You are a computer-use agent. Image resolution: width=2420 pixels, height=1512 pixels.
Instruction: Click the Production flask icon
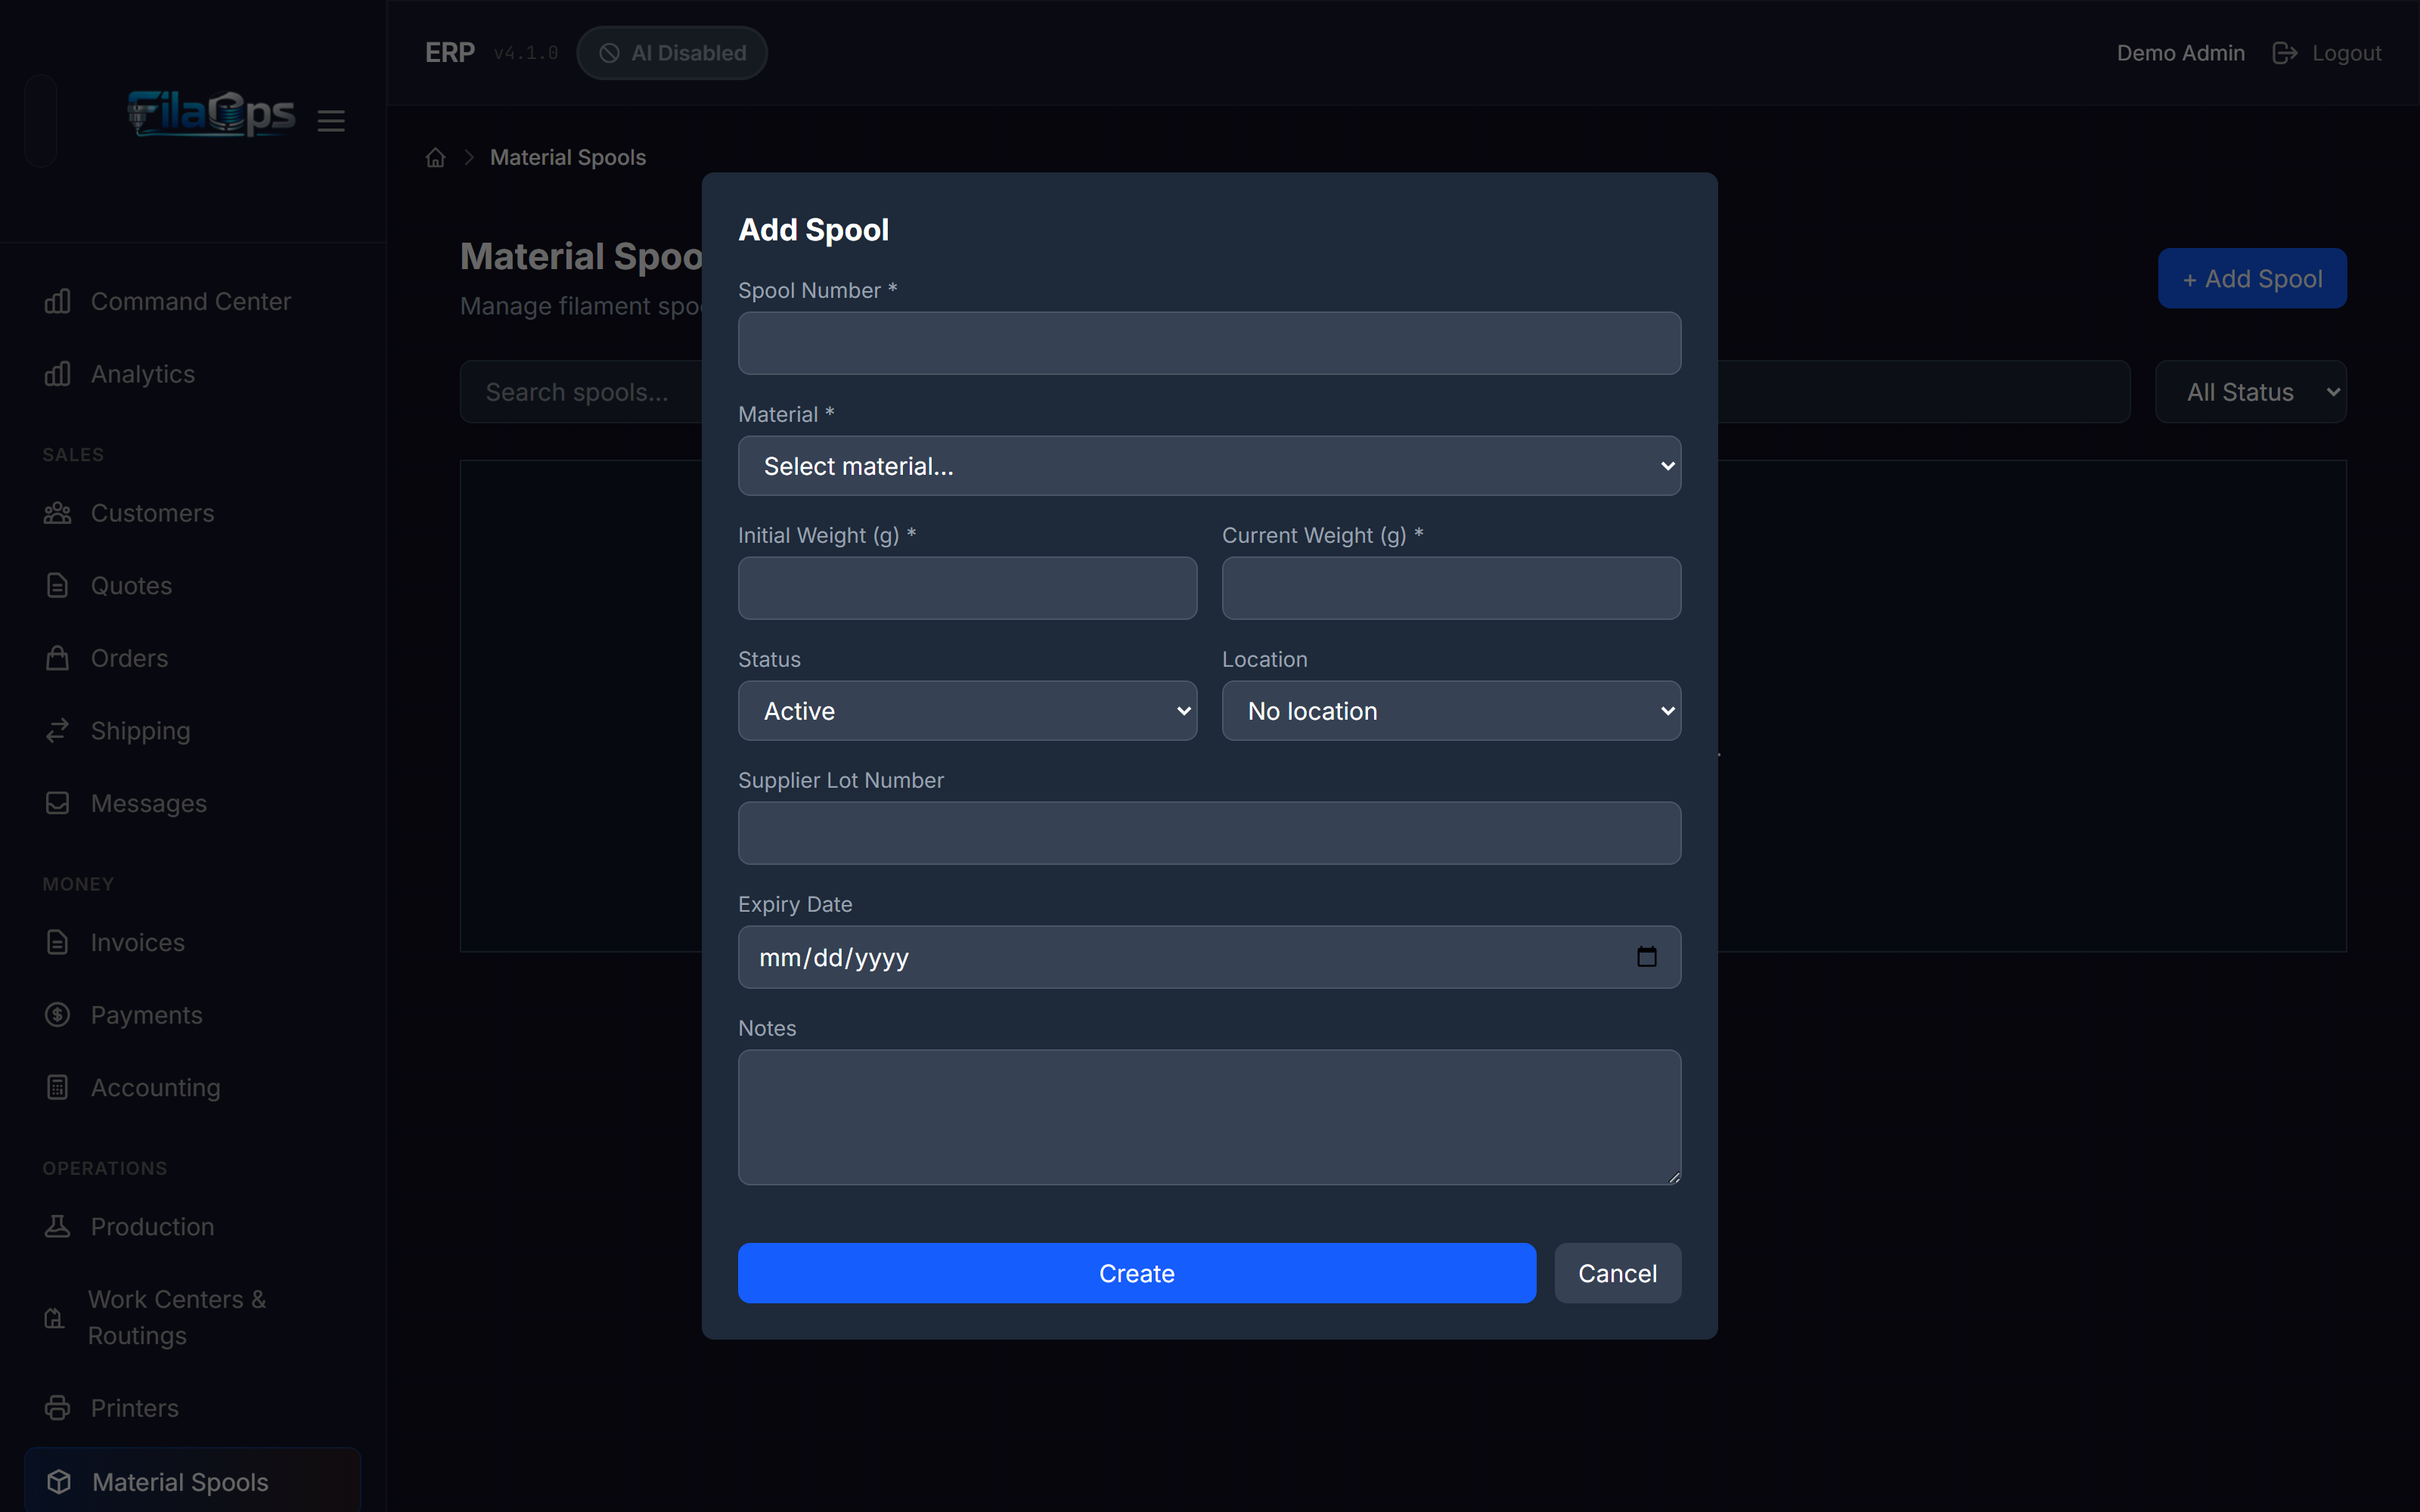click(58, 1226)
